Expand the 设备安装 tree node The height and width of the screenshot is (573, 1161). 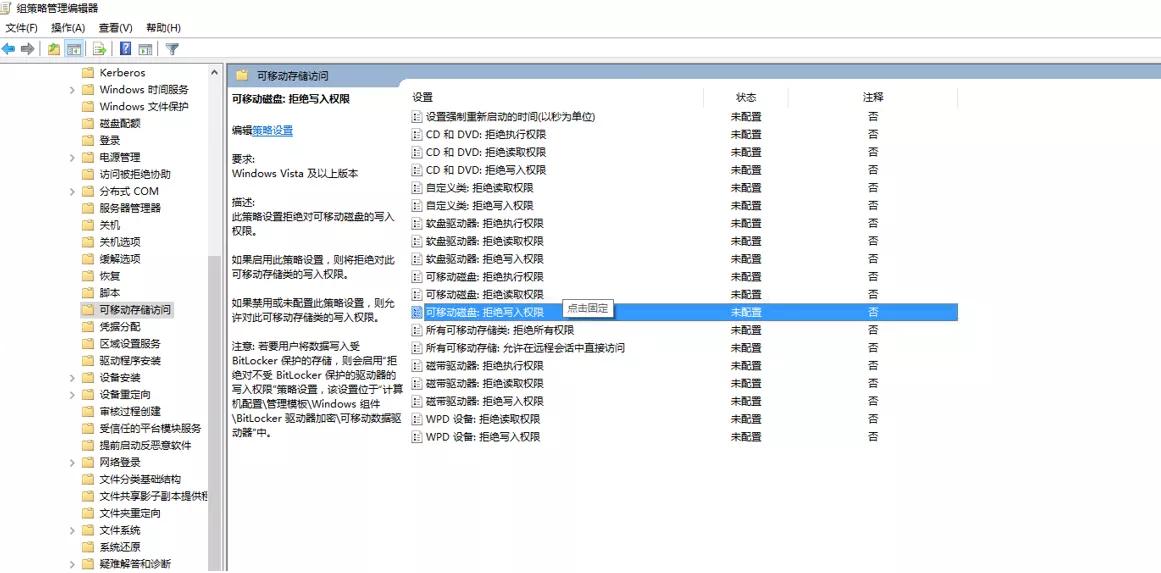click(x=72, y=378)
